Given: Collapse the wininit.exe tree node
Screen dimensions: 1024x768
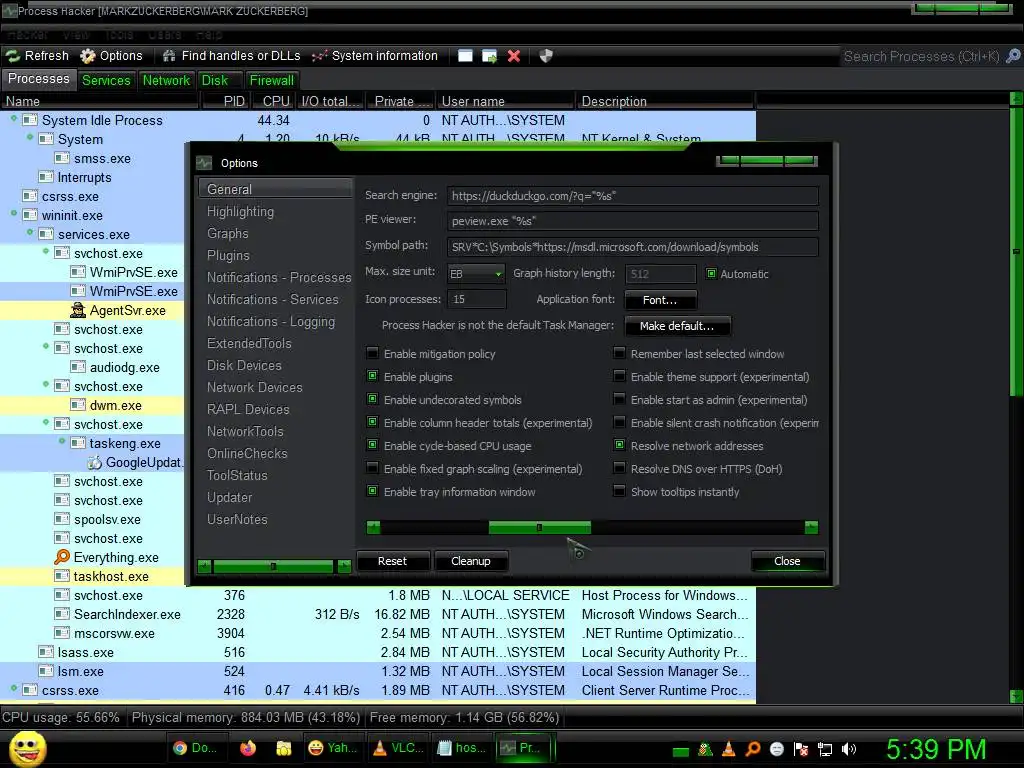Looking at the screenshot, I should (x=14, y=214).
